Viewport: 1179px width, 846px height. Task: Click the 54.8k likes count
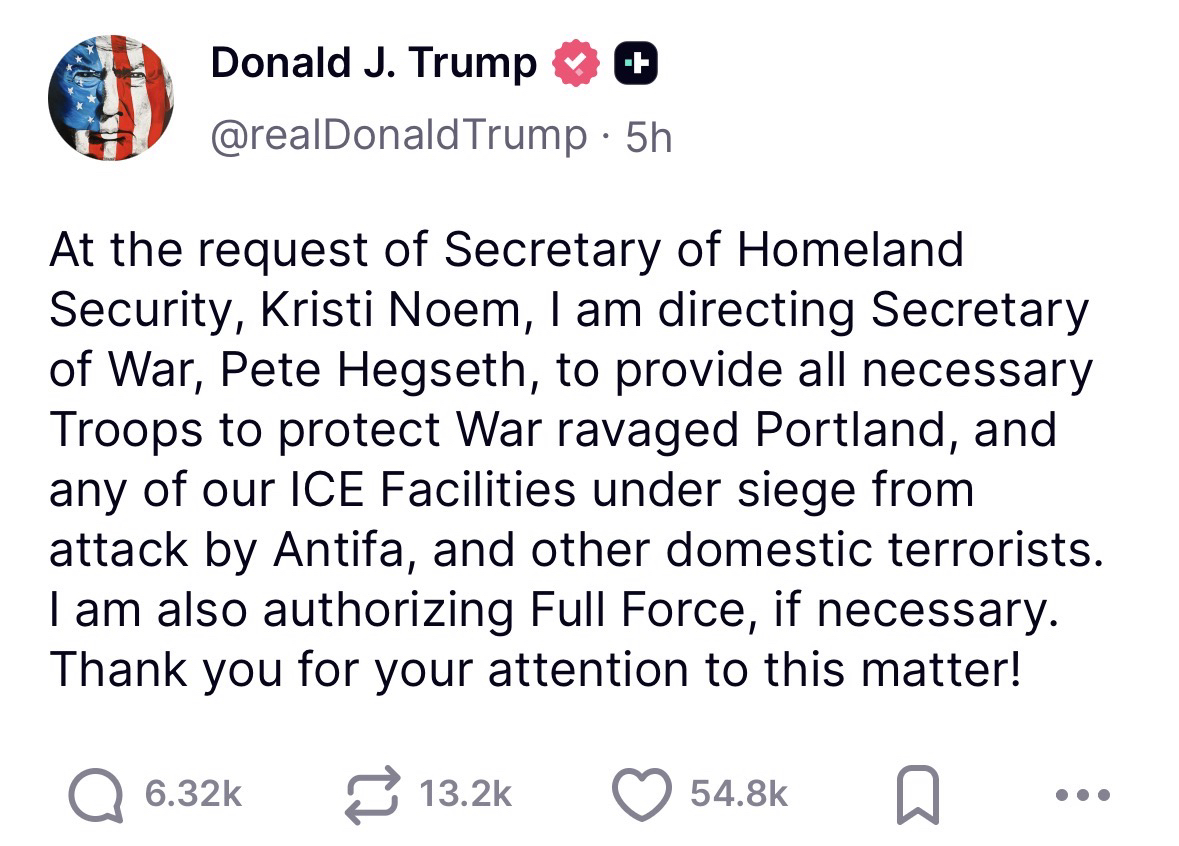coord(739,795)
